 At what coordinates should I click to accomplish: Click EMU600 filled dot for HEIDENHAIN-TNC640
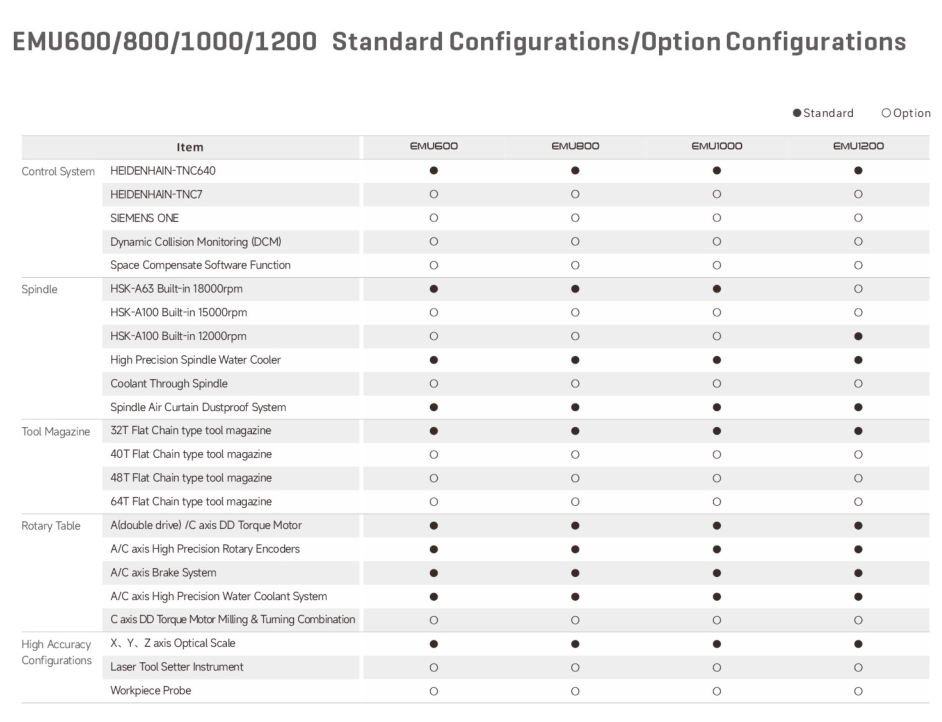434,171
